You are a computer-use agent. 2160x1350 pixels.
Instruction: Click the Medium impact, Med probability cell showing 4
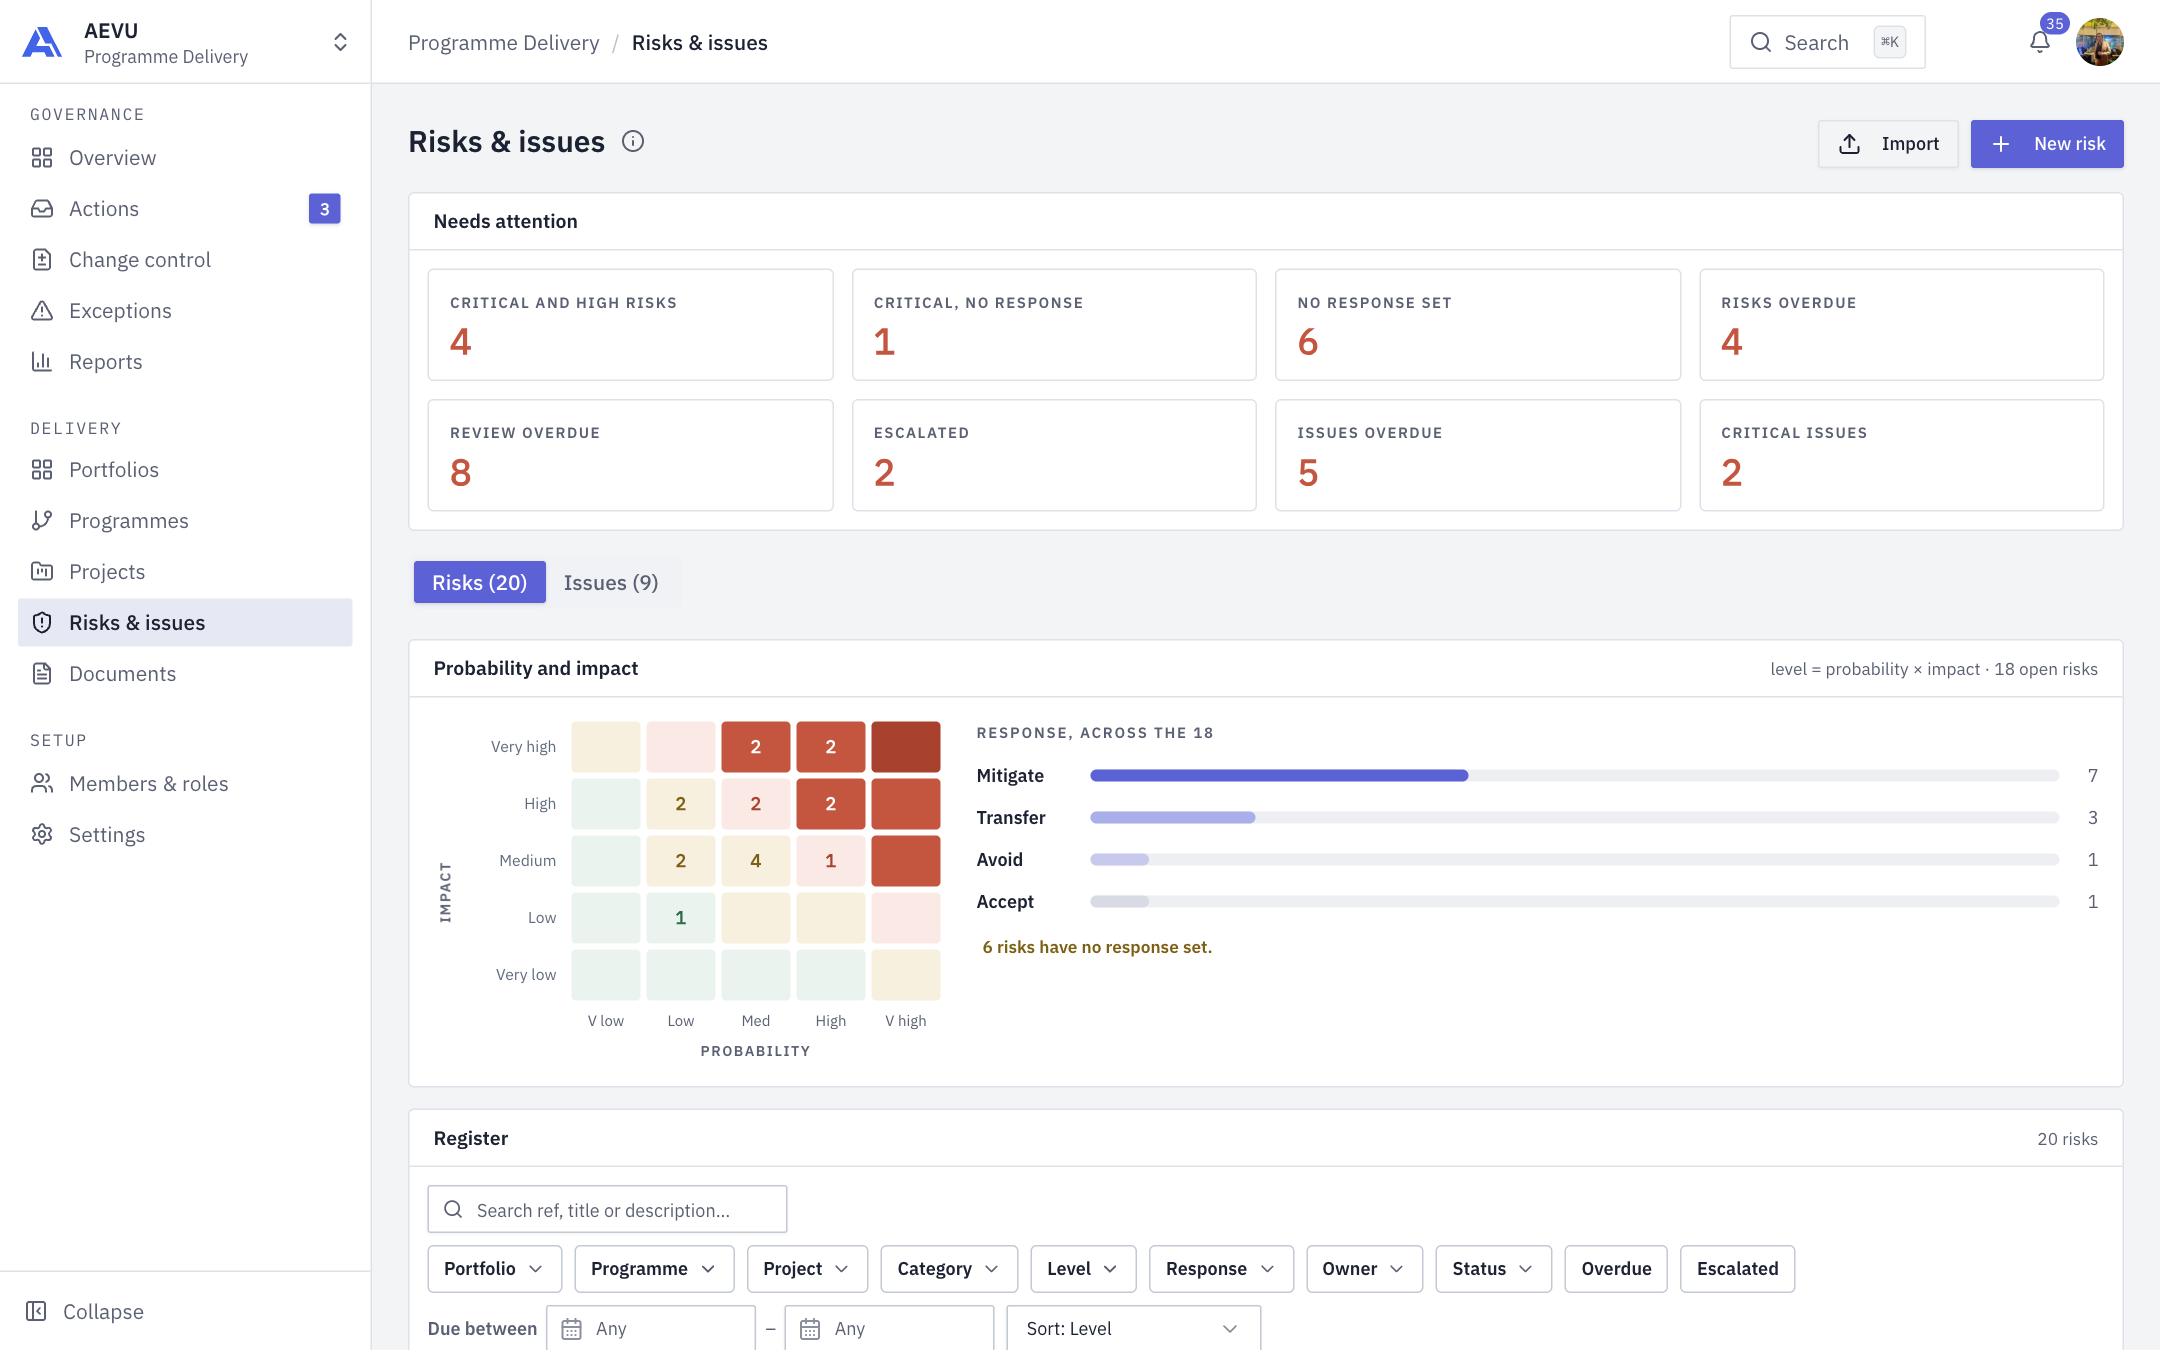click(756, 861)
